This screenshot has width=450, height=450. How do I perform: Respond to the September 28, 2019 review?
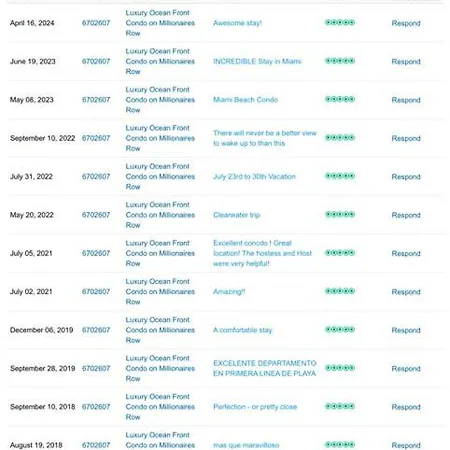(406, 368)
